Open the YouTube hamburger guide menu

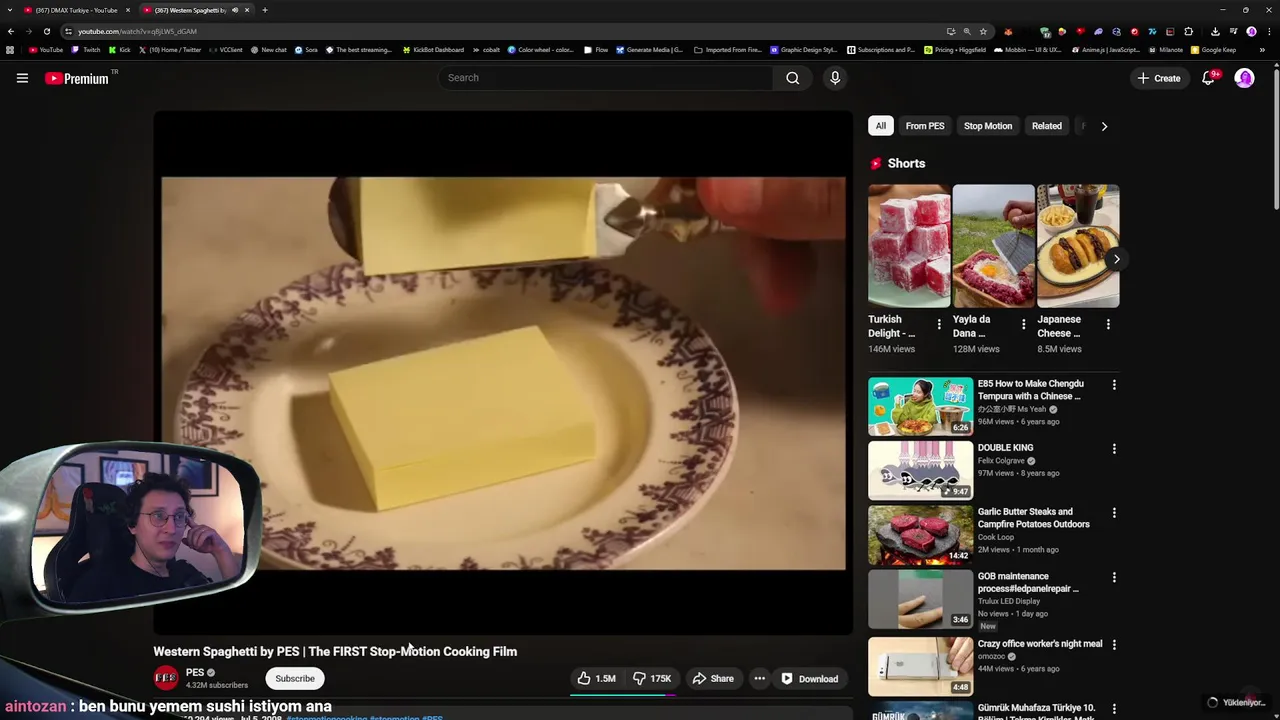[x=22, y=78]
